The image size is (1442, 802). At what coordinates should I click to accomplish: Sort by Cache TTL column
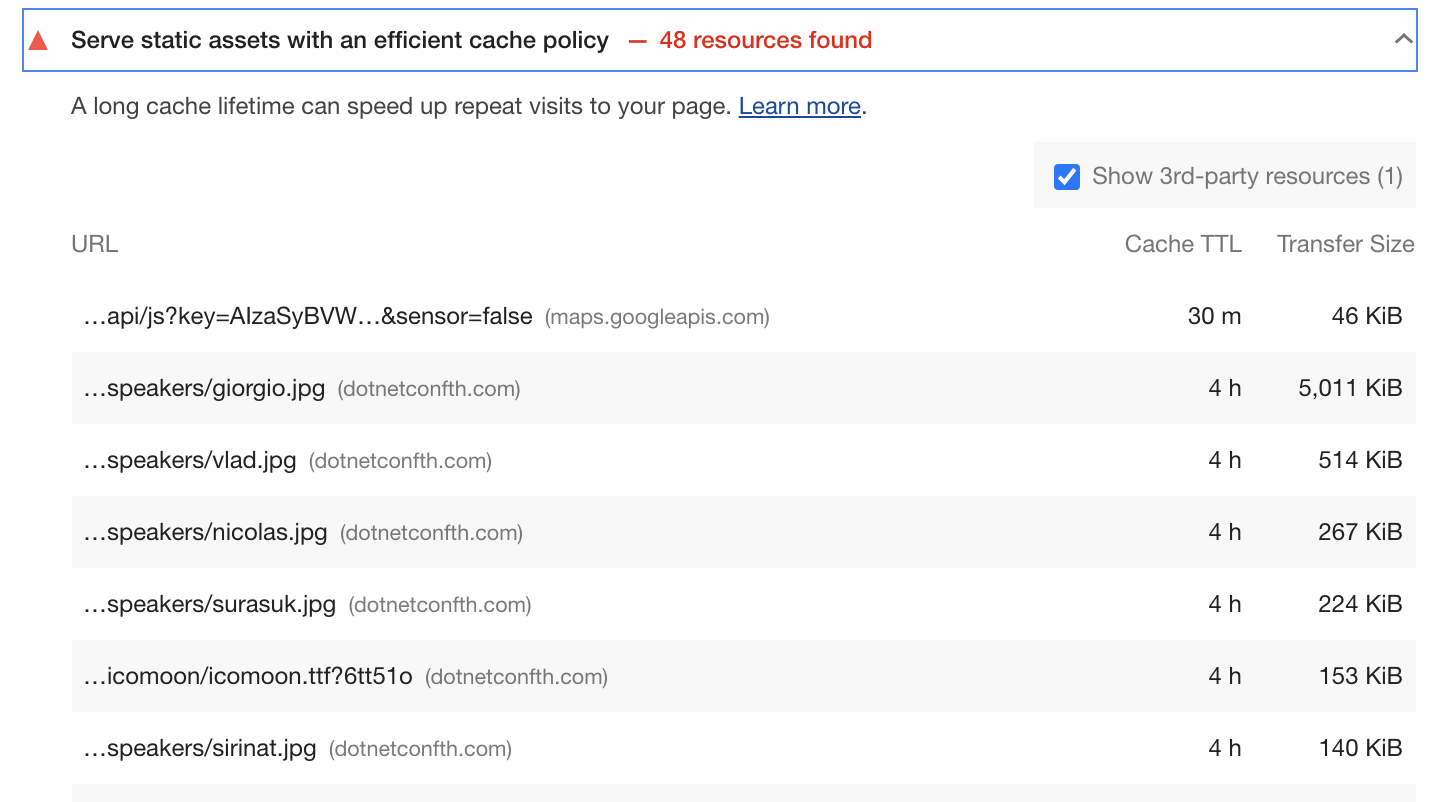tap(1183, 243)
